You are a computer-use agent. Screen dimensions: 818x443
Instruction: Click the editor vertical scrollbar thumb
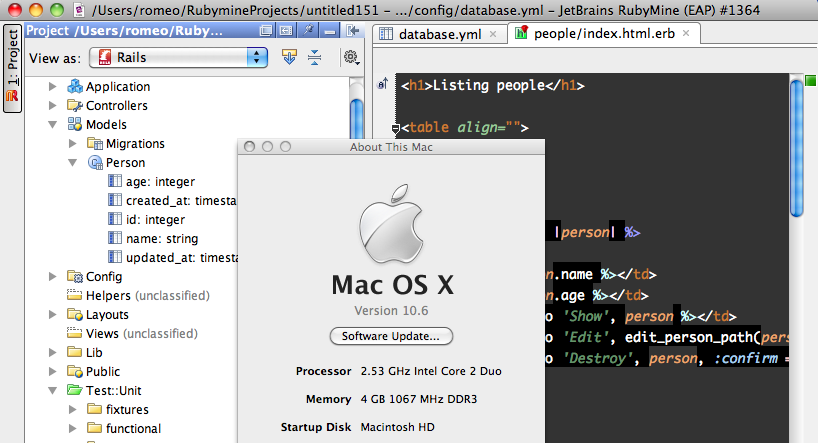(x=797, y=147)
